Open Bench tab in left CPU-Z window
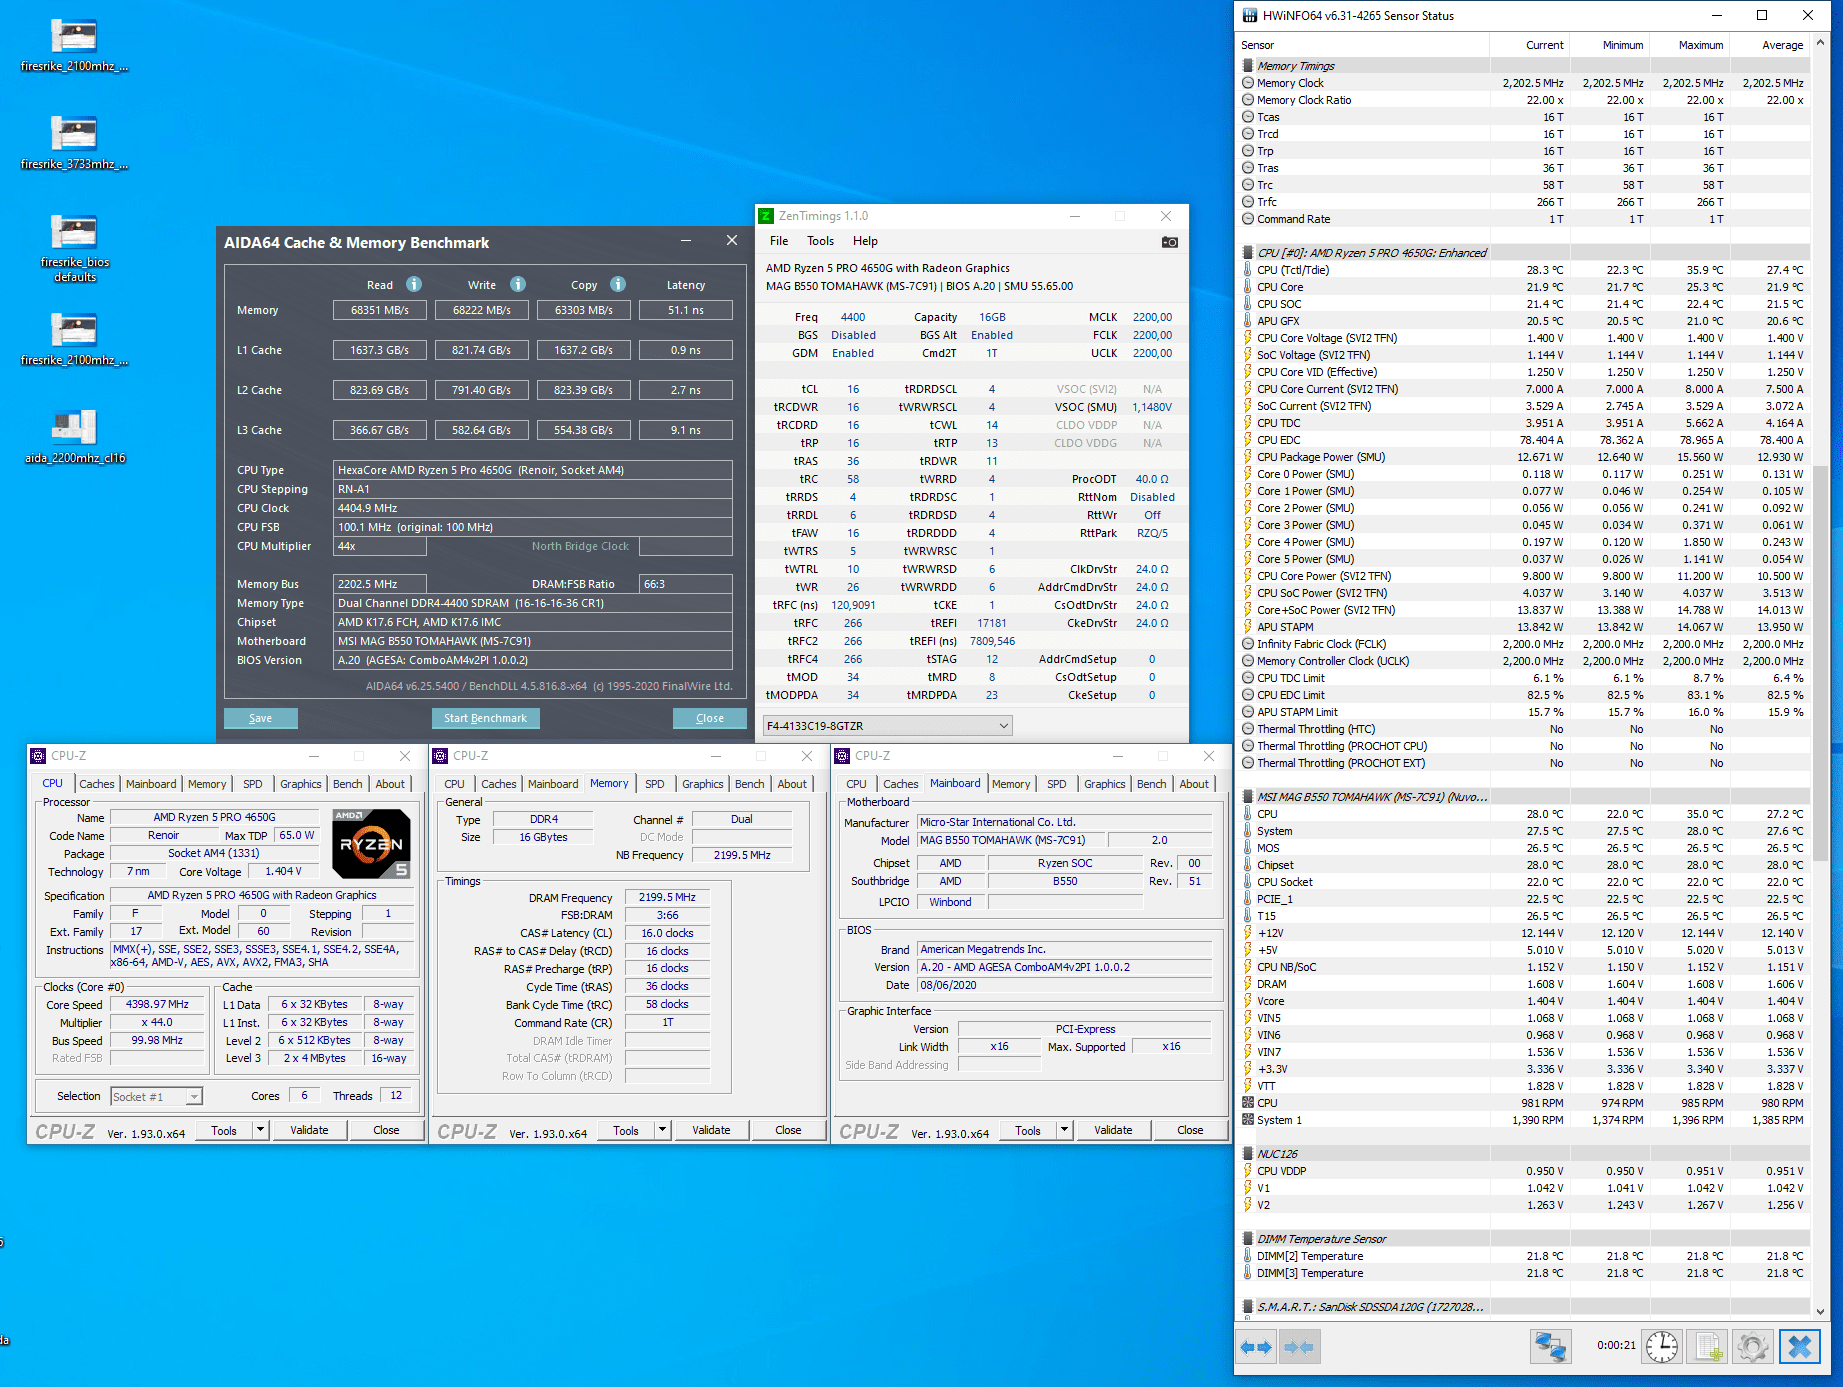1843x1387 pixels. pyautogui.click(x=348, y=784)
